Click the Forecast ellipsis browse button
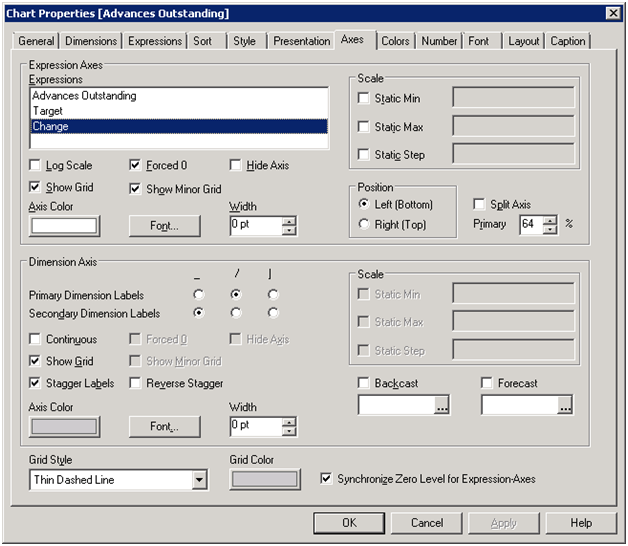The width and height of the screenshot is (628, 546). (565, 405)
